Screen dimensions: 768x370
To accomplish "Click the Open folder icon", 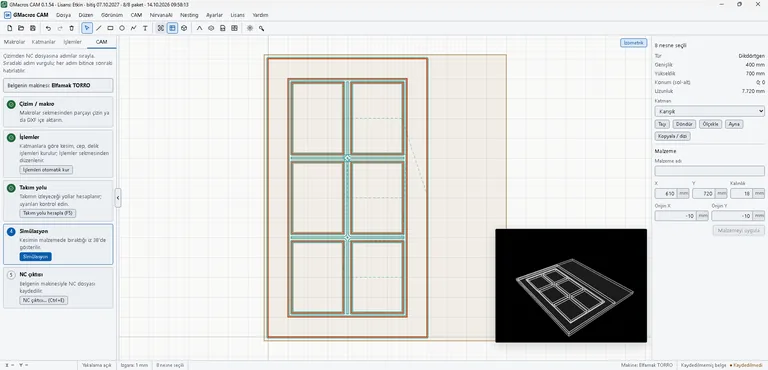I will coord(21,28).
